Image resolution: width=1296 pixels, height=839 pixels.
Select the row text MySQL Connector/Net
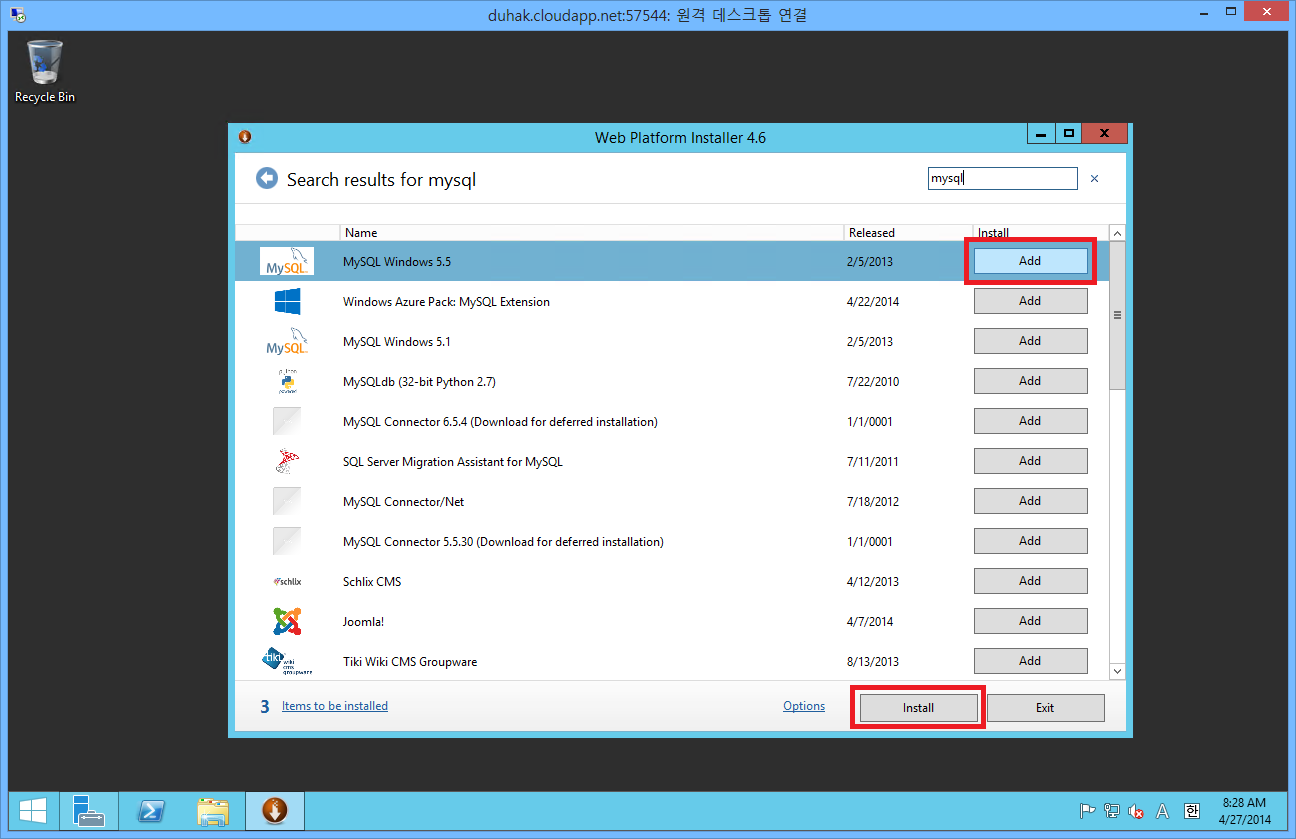pyautogui.click(x=403, y=502)
